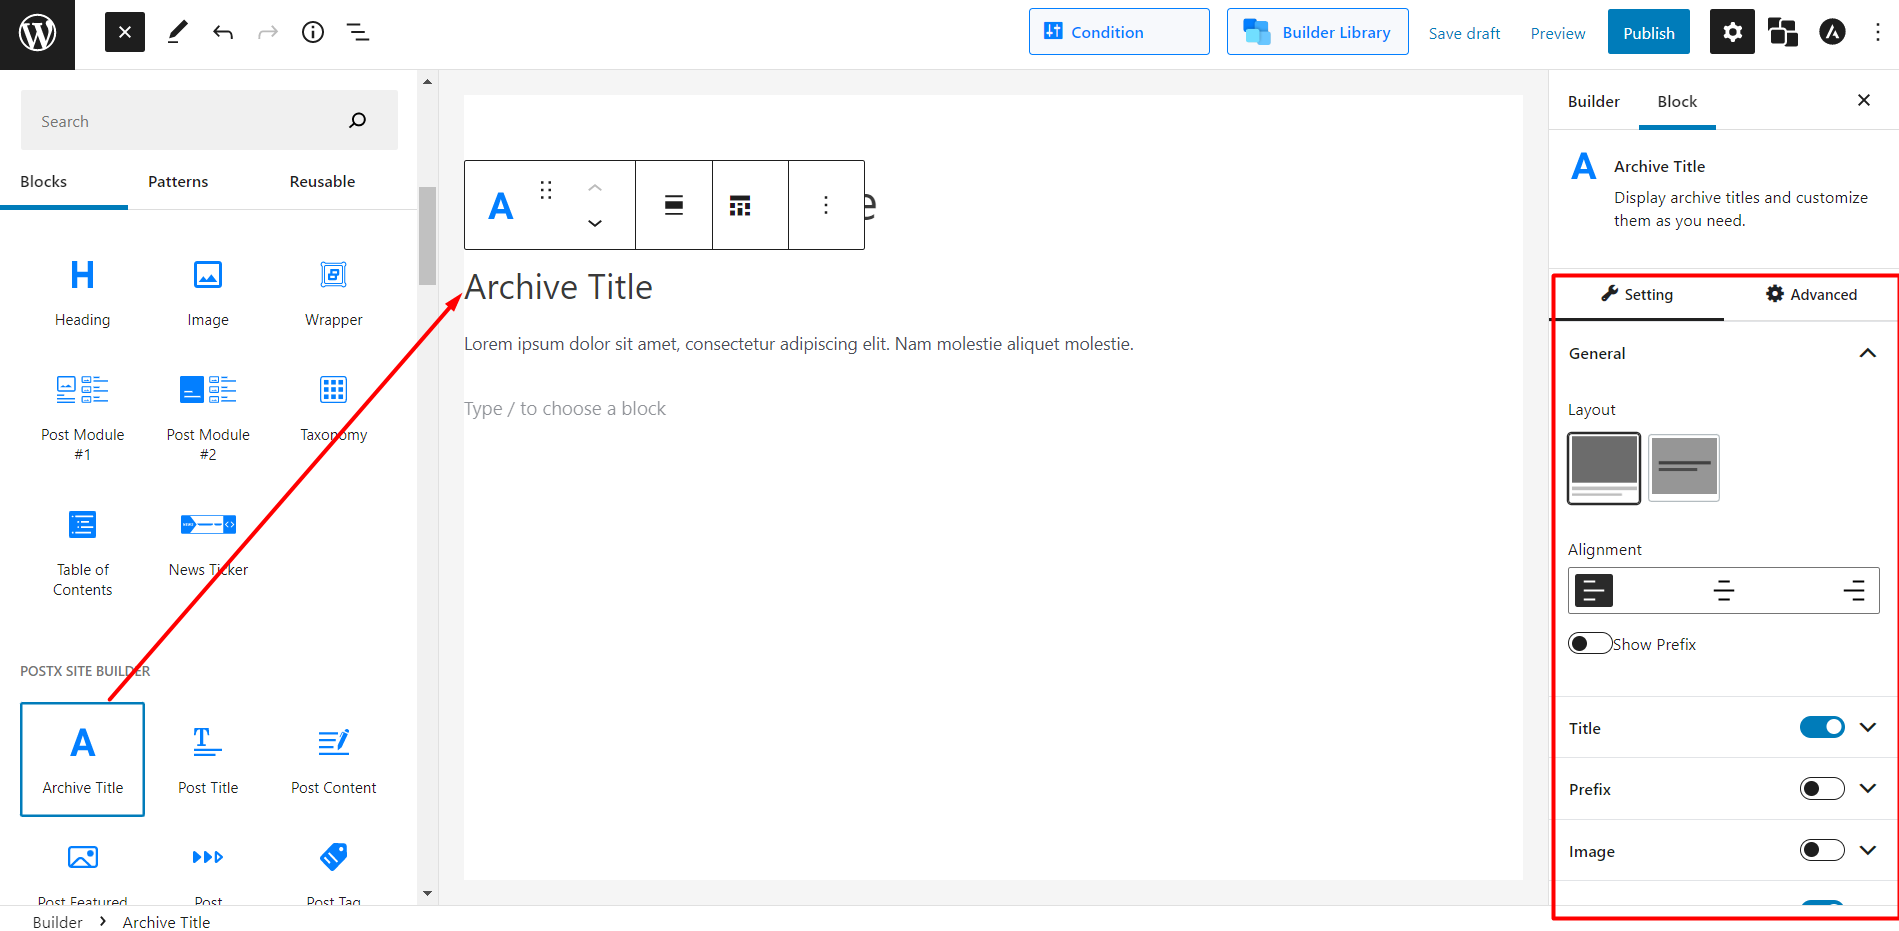The width and height of the screenshot is (1899, 931).
Task: Switch to the Block sidebar tab
Action: click(x=1677, y=102)
